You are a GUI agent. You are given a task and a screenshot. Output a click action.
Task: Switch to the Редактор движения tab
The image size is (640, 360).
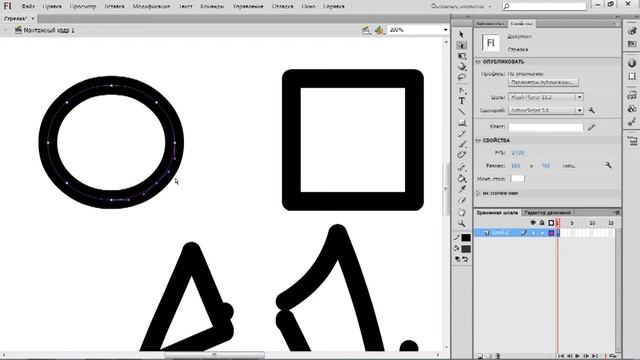(x=547, y=213)
